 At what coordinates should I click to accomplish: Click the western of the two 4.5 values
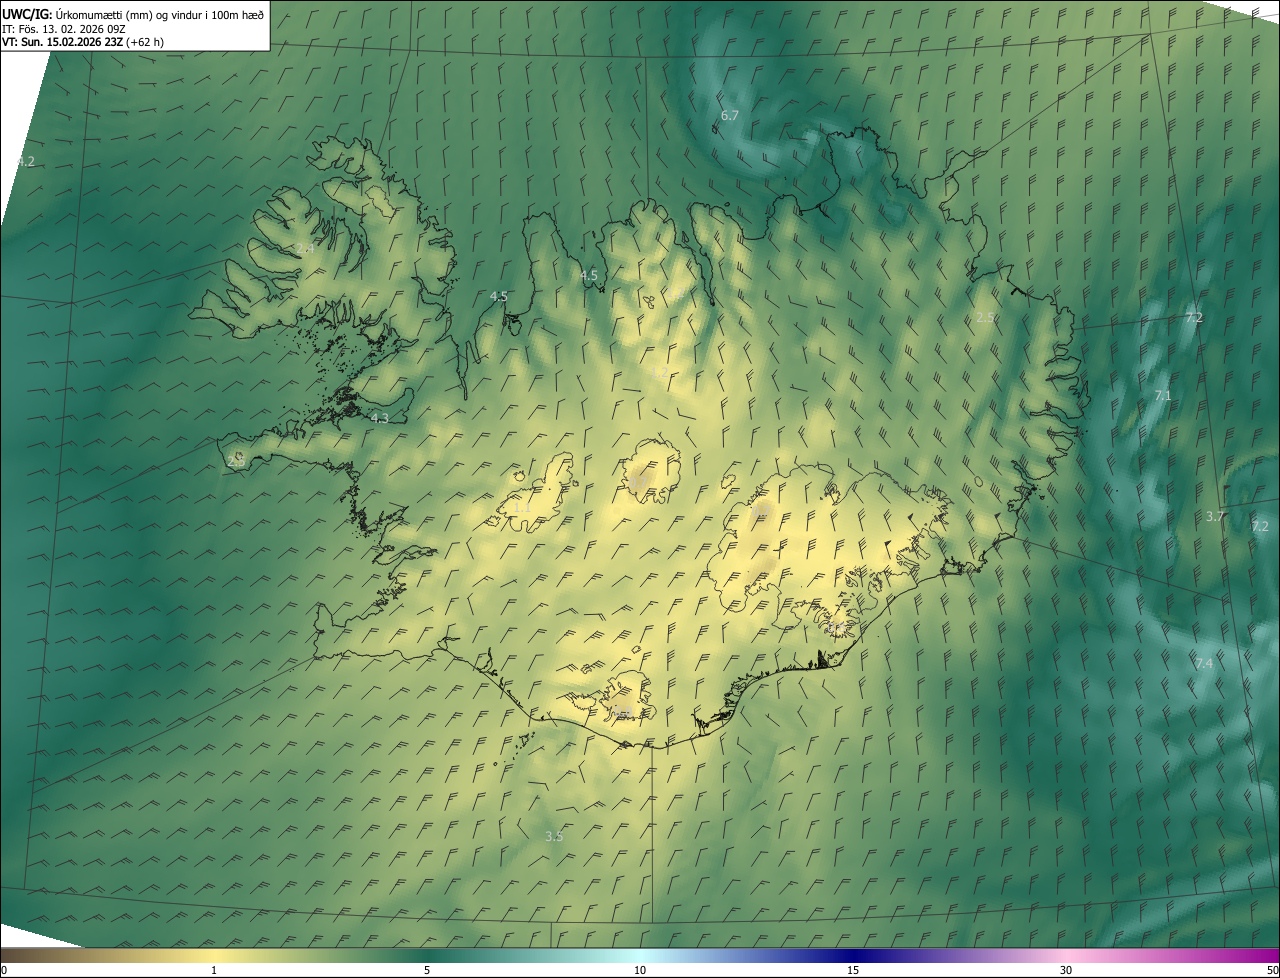pyautogui.click(x=499, y=297)
